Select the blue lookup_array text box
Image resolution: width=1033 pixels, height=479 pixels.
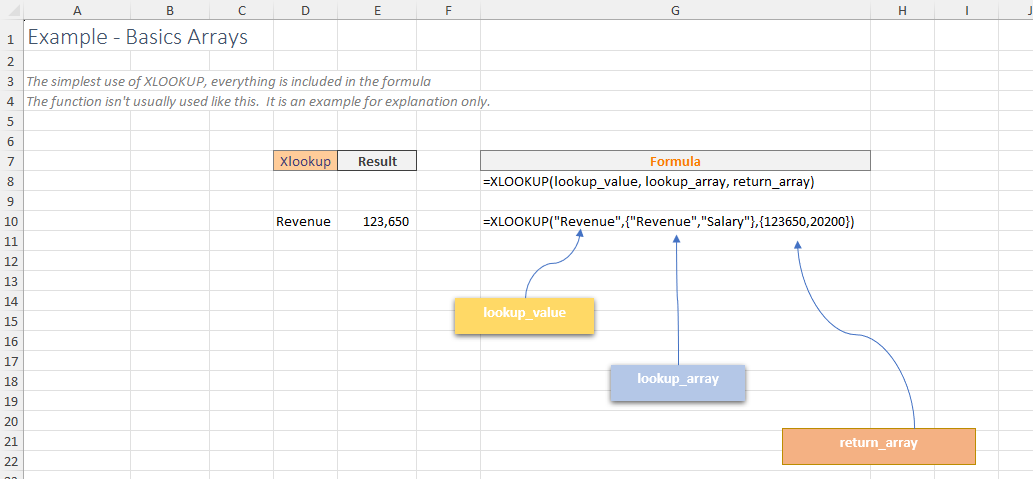pyautogui.click(x=678, y=383)
